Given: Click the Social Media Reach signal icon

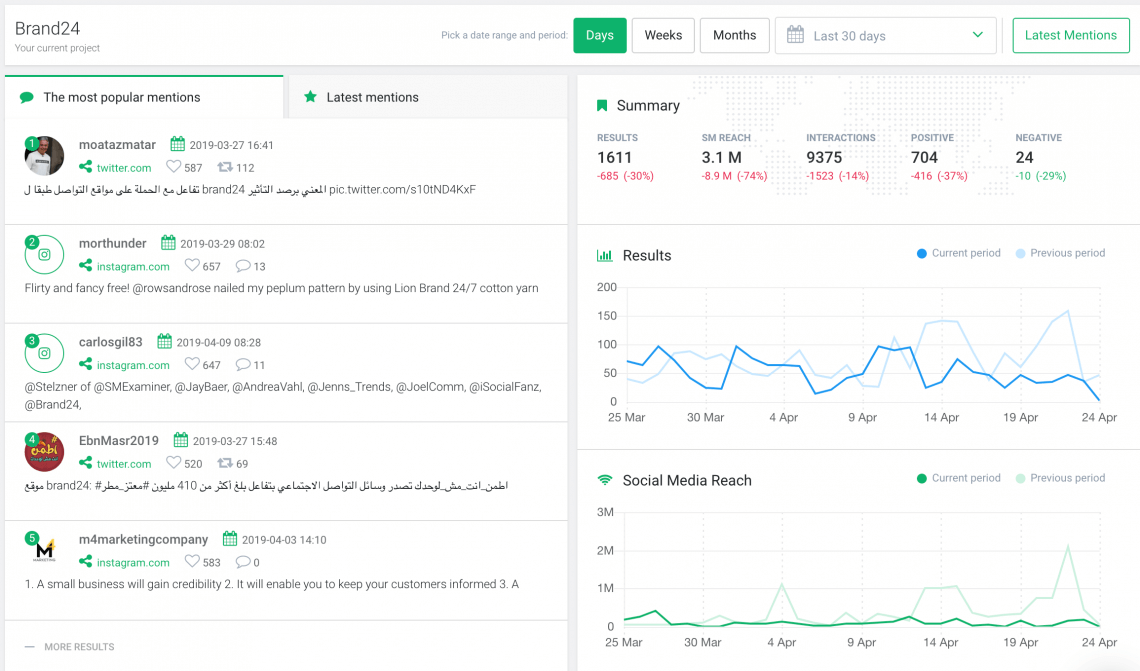Looking at the screenshot, I should tap(605, 480).
